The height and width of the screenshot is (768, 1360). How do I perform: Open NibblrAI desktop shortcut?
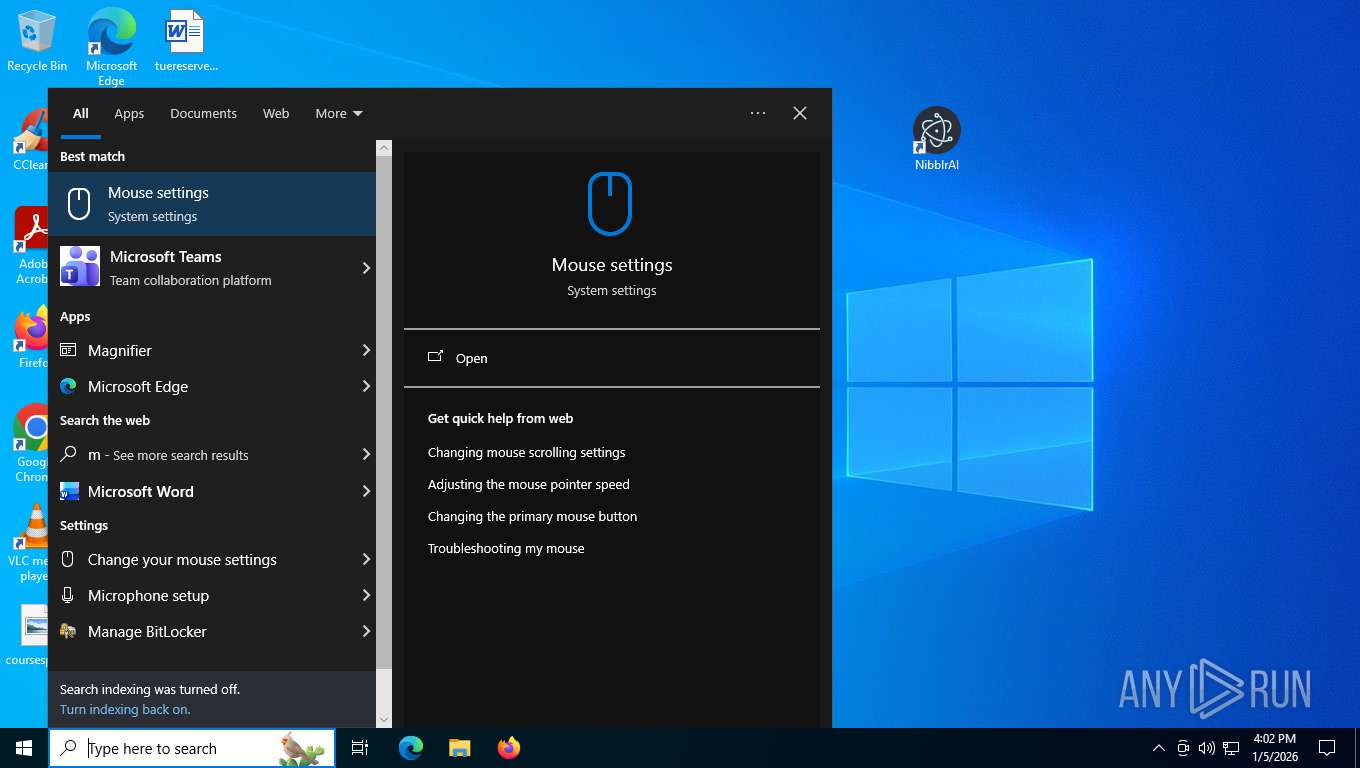937,139
